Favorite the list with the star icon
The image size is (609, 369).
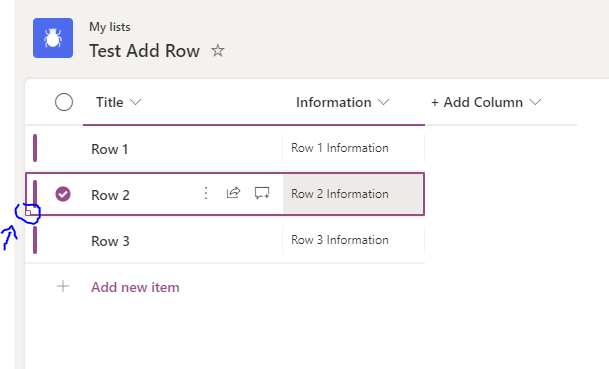click(218, 50)
